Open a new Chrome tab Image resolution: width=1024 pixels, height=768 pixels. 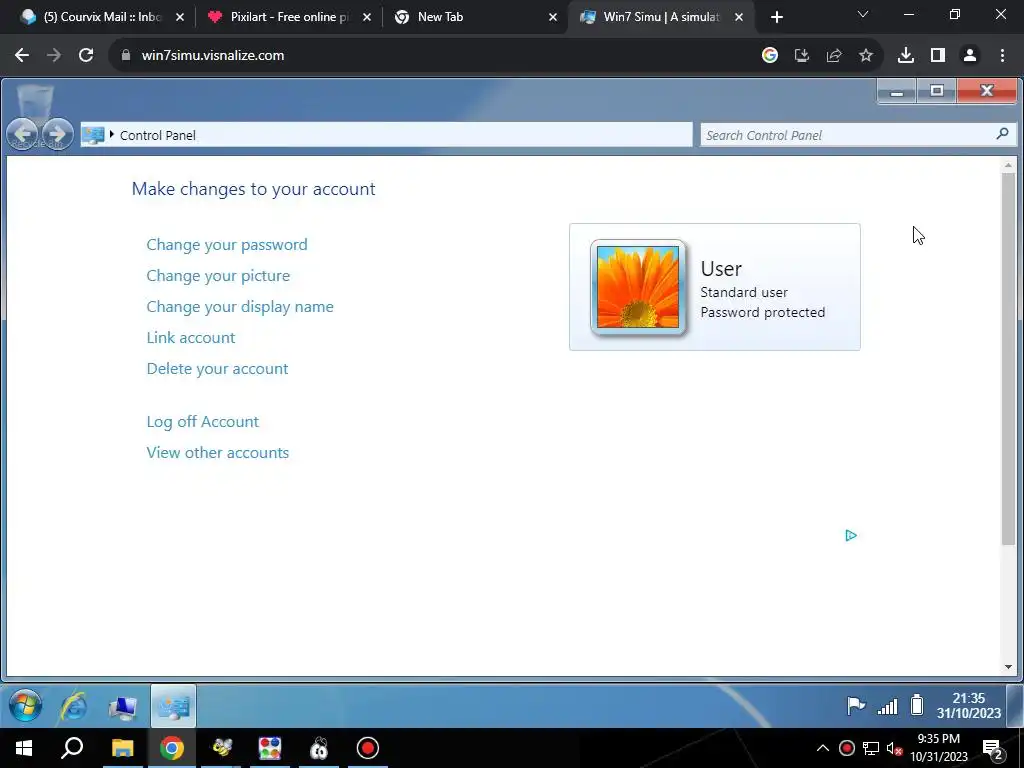[x=776, y=17]
